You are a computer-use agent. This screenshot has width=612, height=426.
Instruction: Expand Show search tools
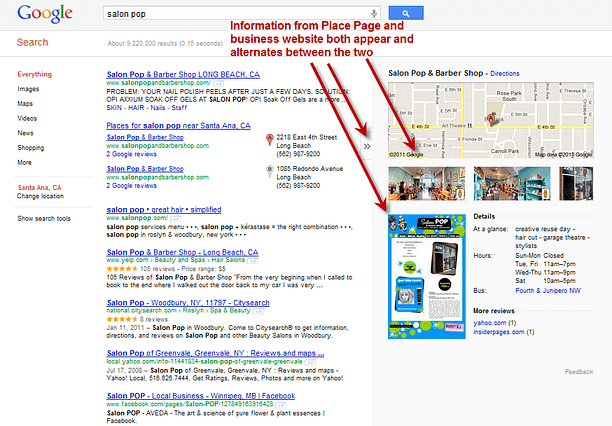click(44, 219)
